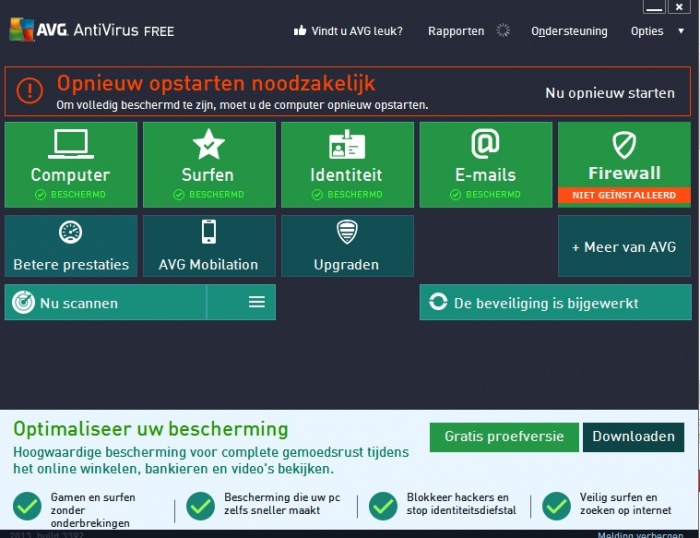Click BESCHERMD status under Identiteit
Screen dimensions: 700x538
pyautogui.click(x=347, y=195)
